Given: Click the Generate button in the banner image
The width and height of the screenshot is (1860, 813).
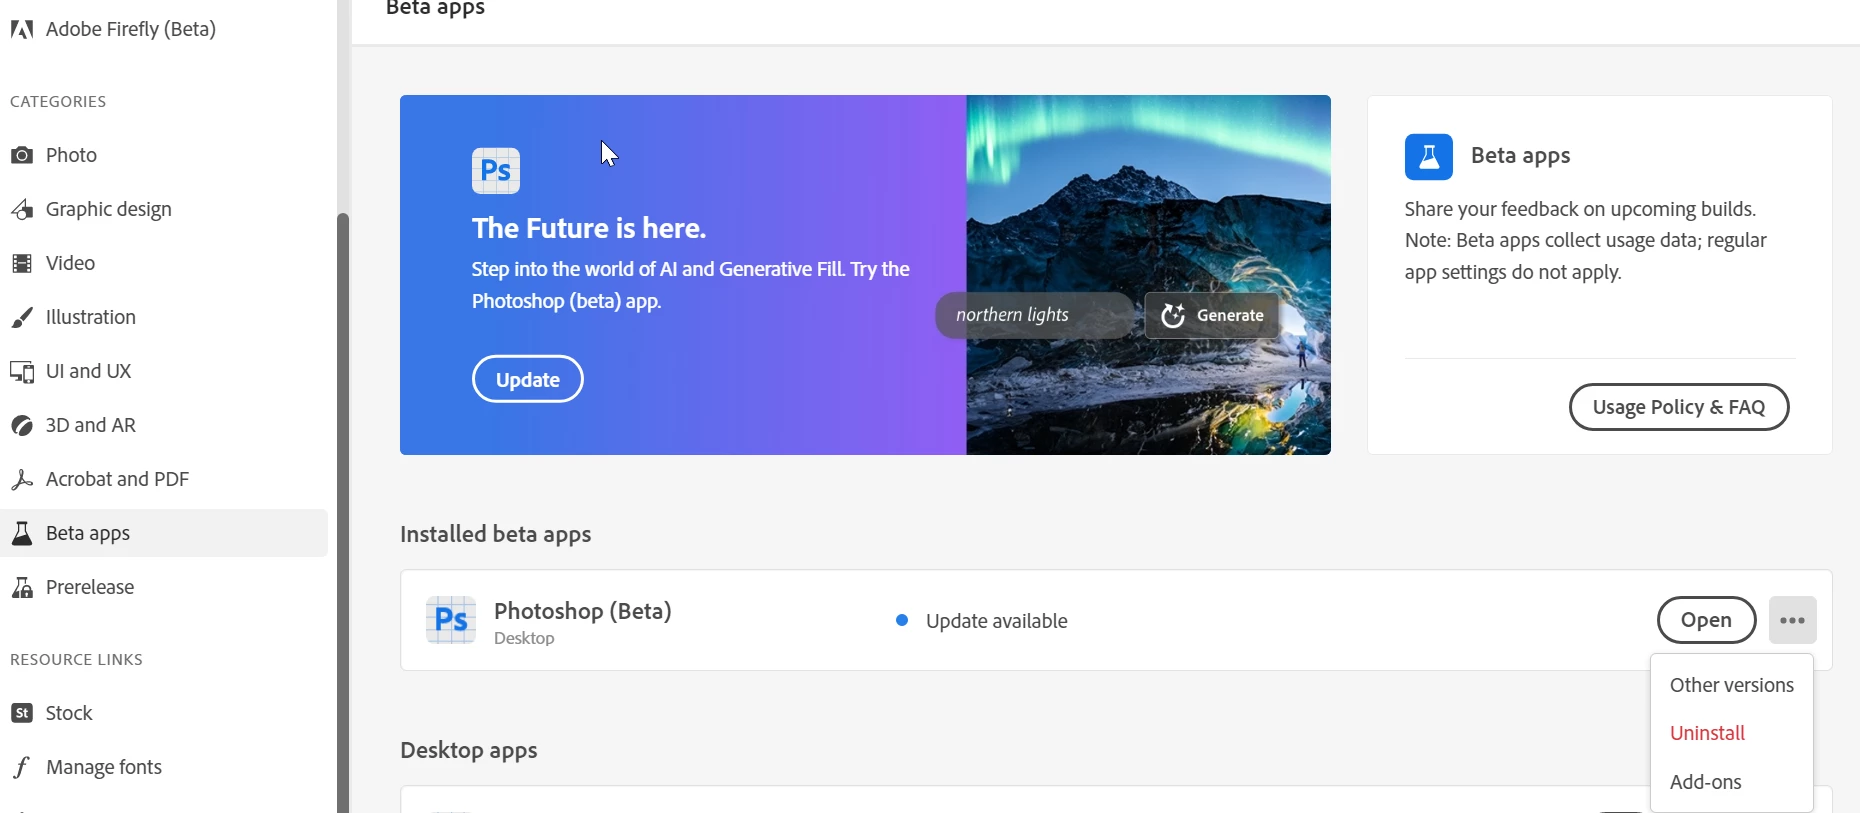Looking at the screenshot, I should pyautogui.click(x=1212, y=315).
